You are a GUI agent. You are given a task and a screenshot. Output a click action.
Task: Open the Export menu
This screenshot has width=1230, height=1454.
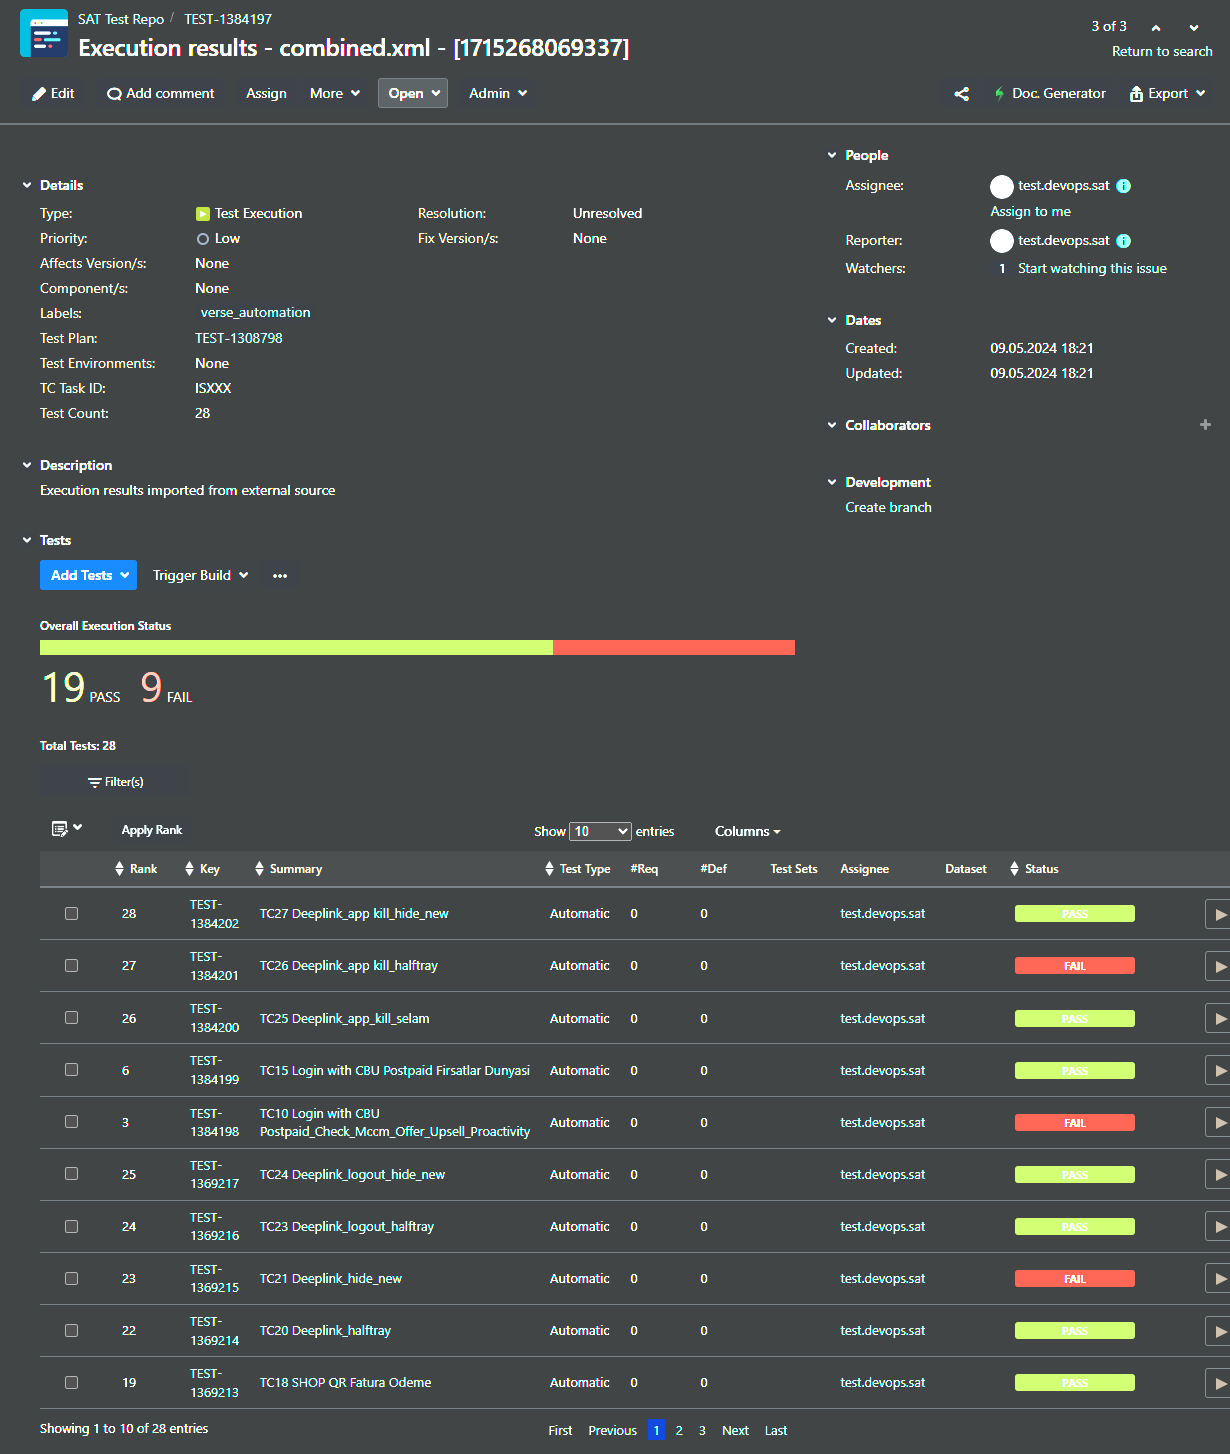click(1167, 94)
